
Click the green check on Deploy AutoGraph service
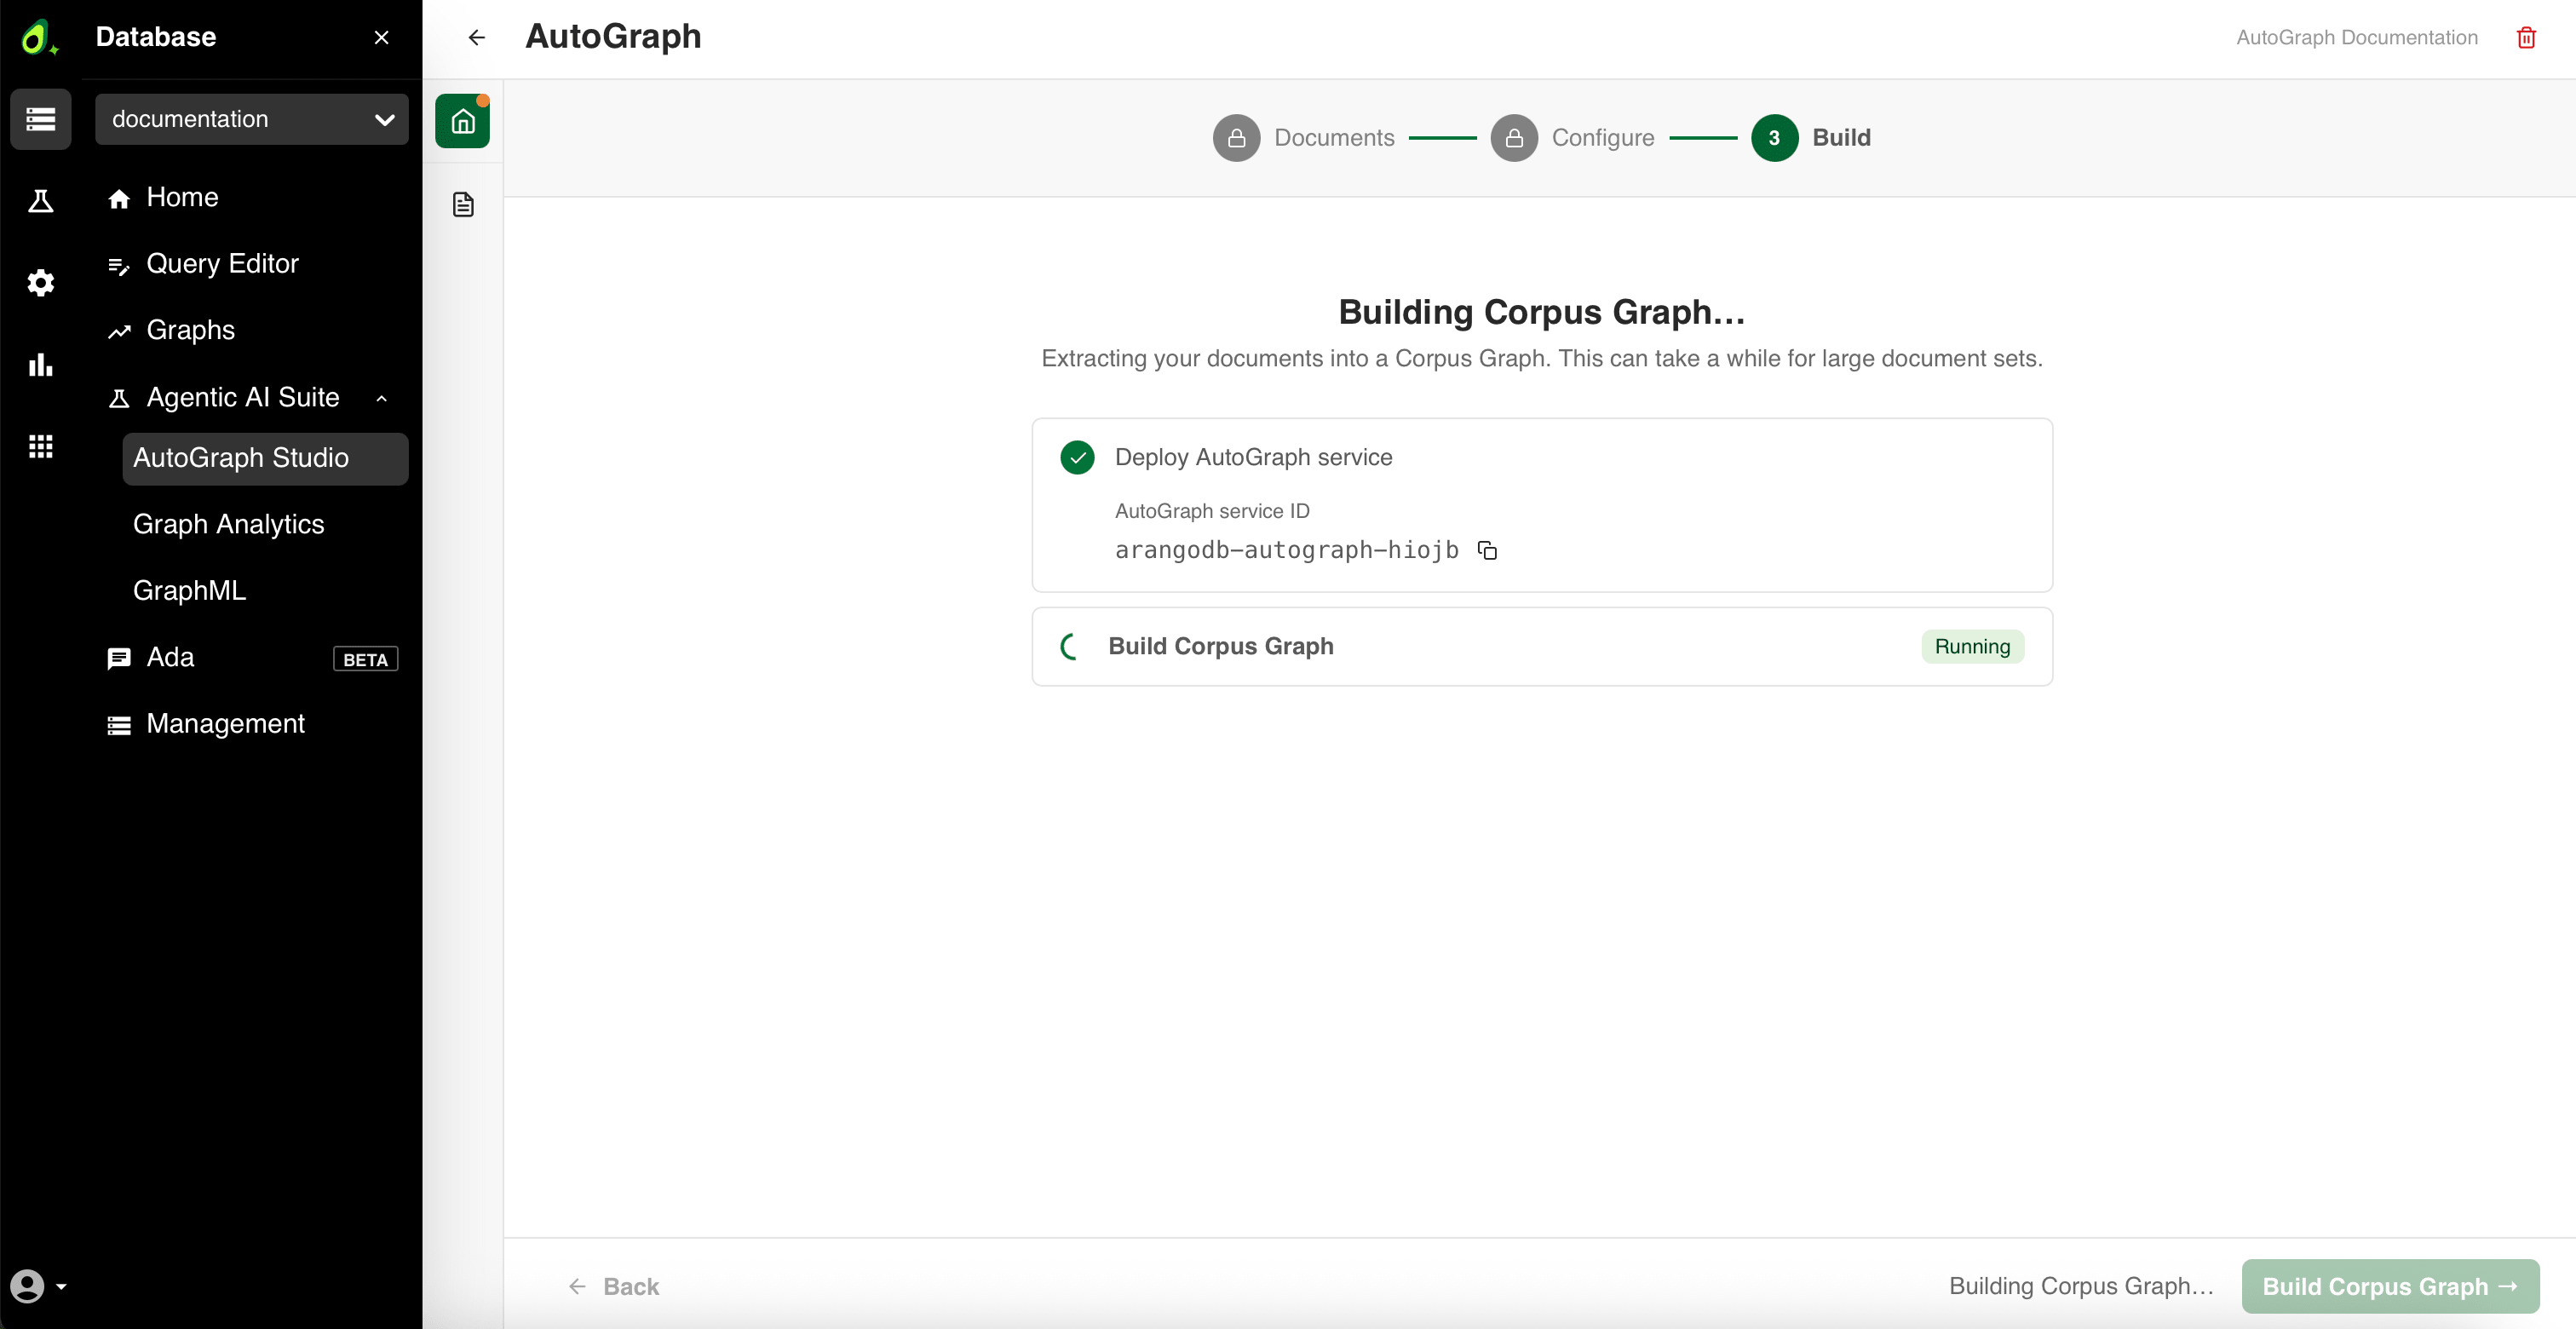[x=1077, y=458]
